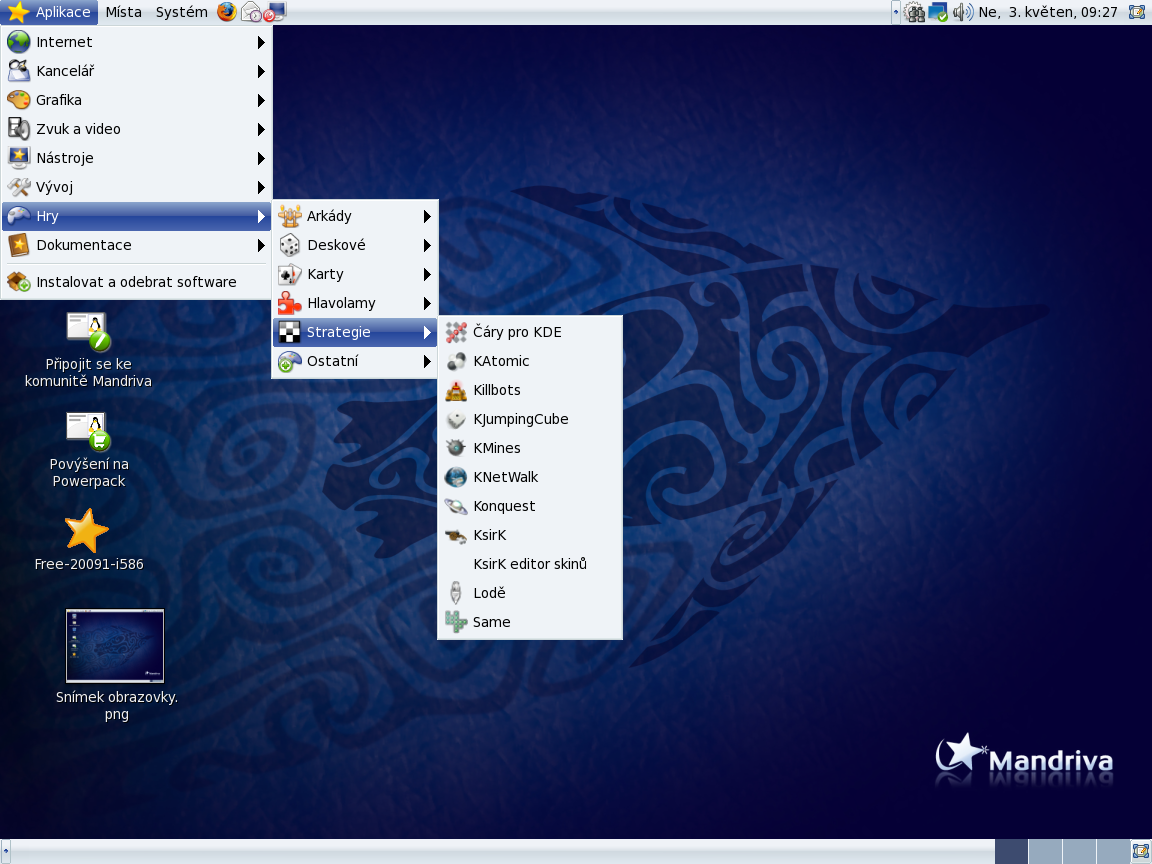Select the Hlavolamy submenu item
1152x864 pixels.
click(x=355, y=303)
